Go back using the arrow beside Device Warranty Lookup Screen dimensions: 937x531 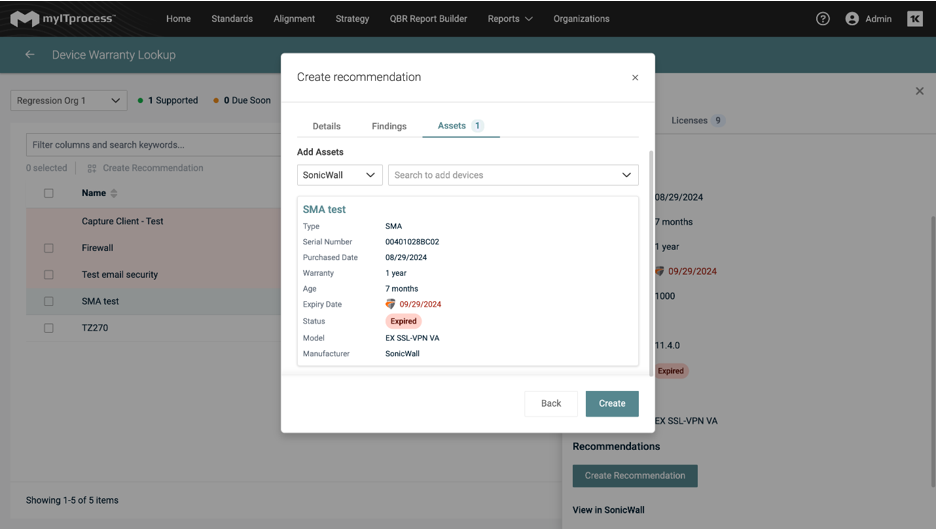pyautogui.click(x=29, y=54)
